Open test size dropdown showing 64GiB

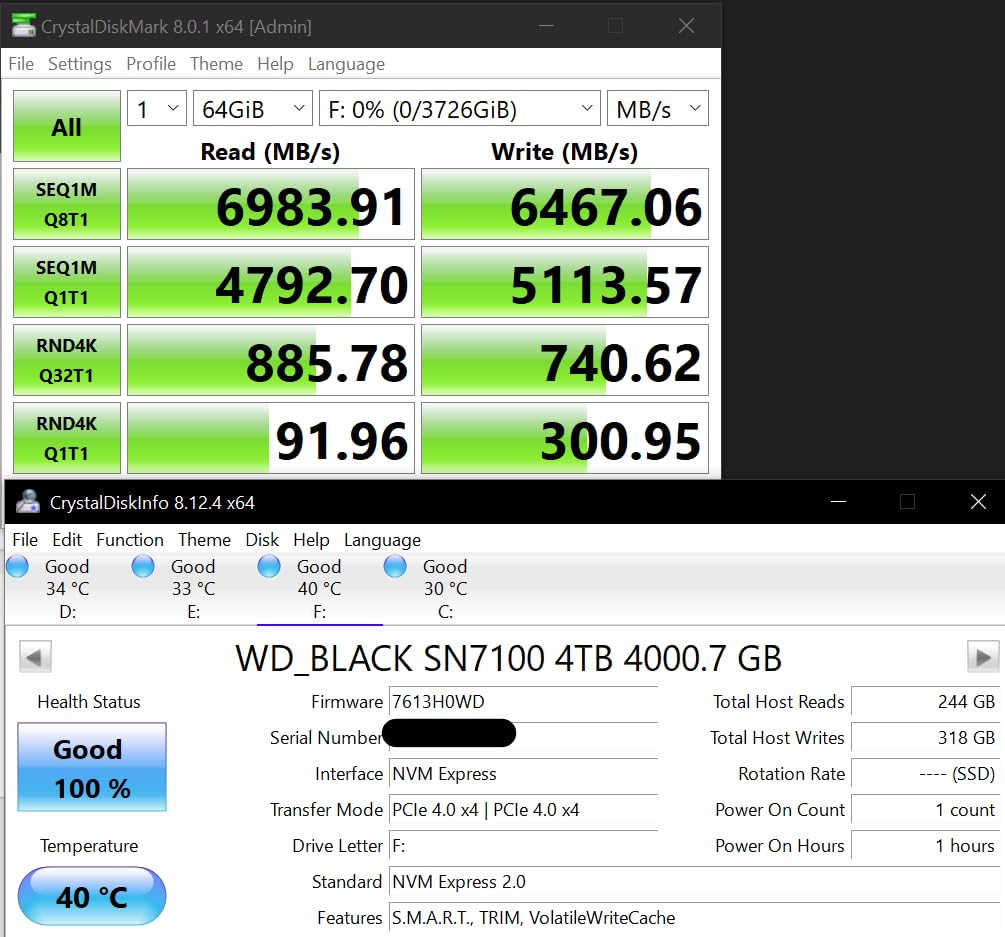point(253,109)
